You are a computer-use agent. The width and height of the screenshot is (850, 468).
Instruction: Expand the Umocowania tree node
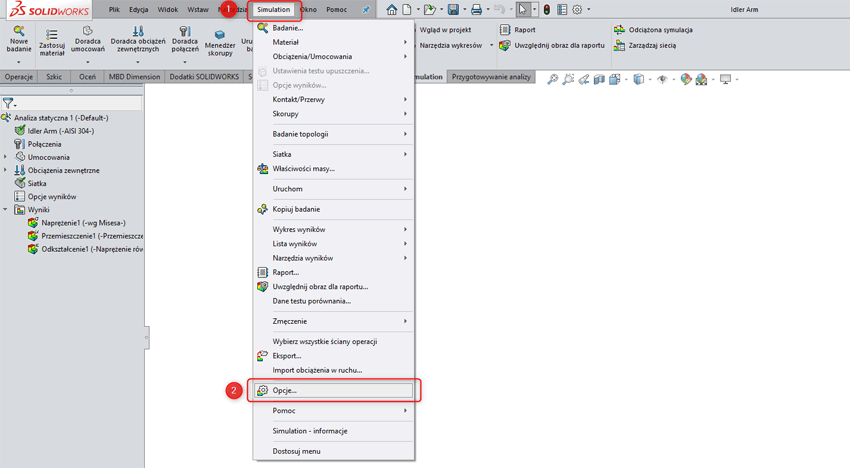tap(5, 157)
